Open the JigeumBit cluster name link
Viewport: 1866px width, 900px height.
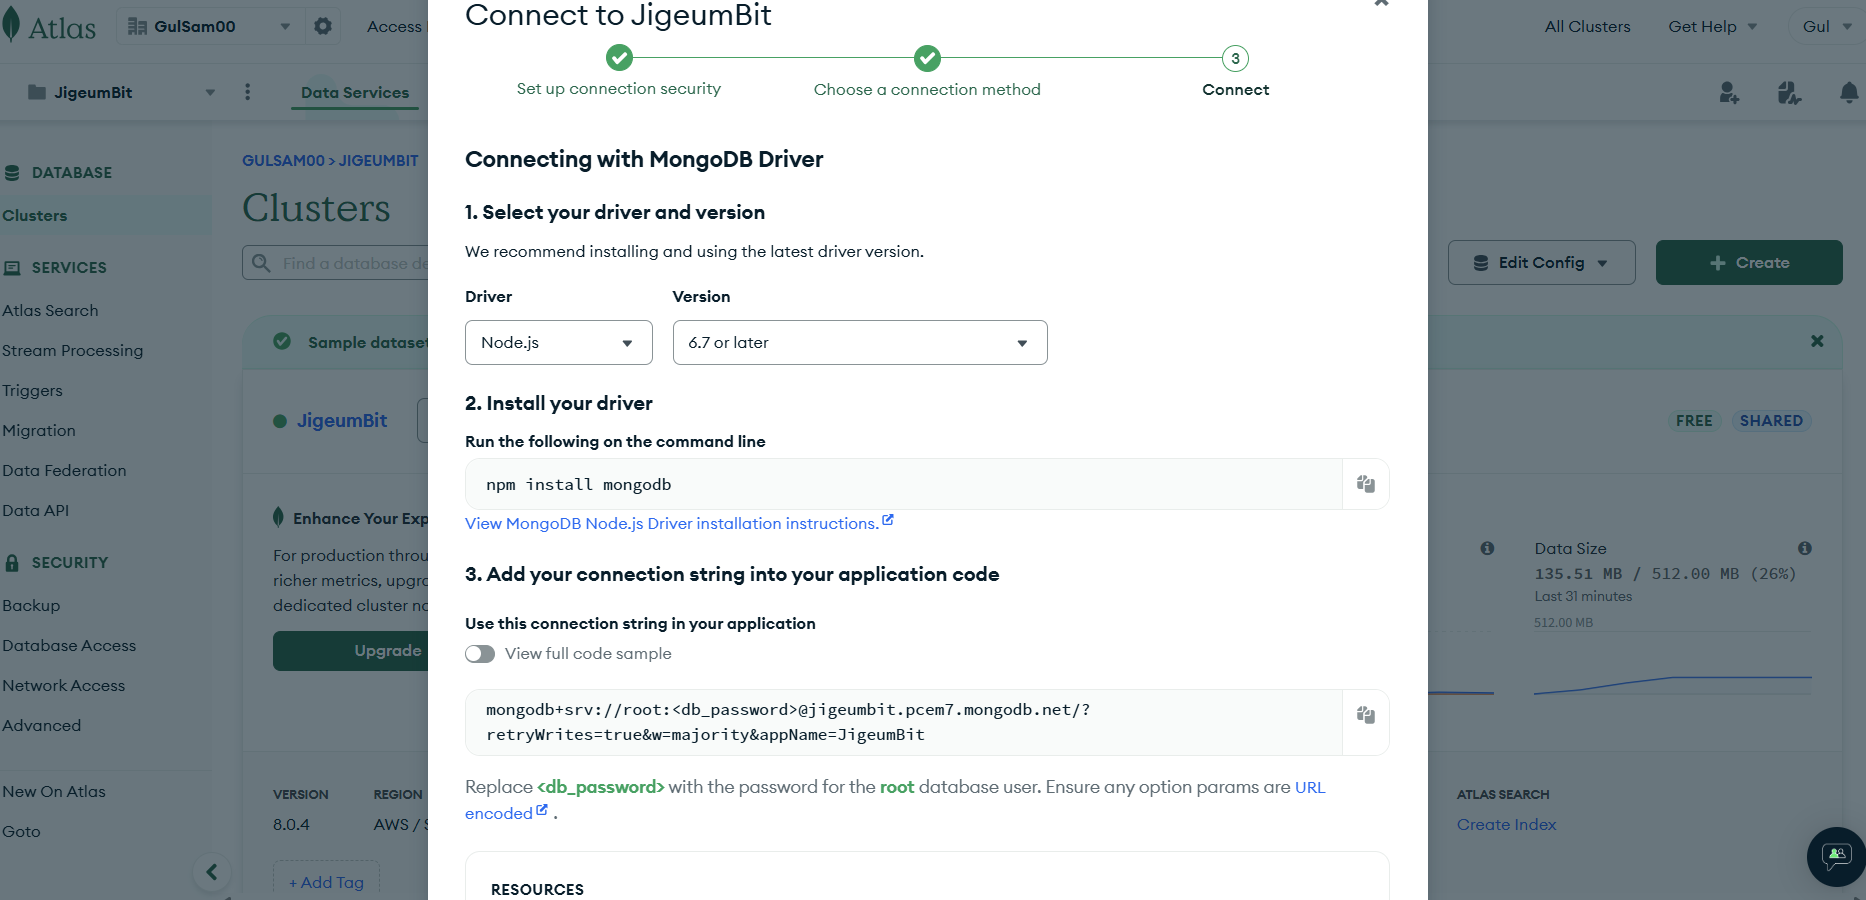342,420
